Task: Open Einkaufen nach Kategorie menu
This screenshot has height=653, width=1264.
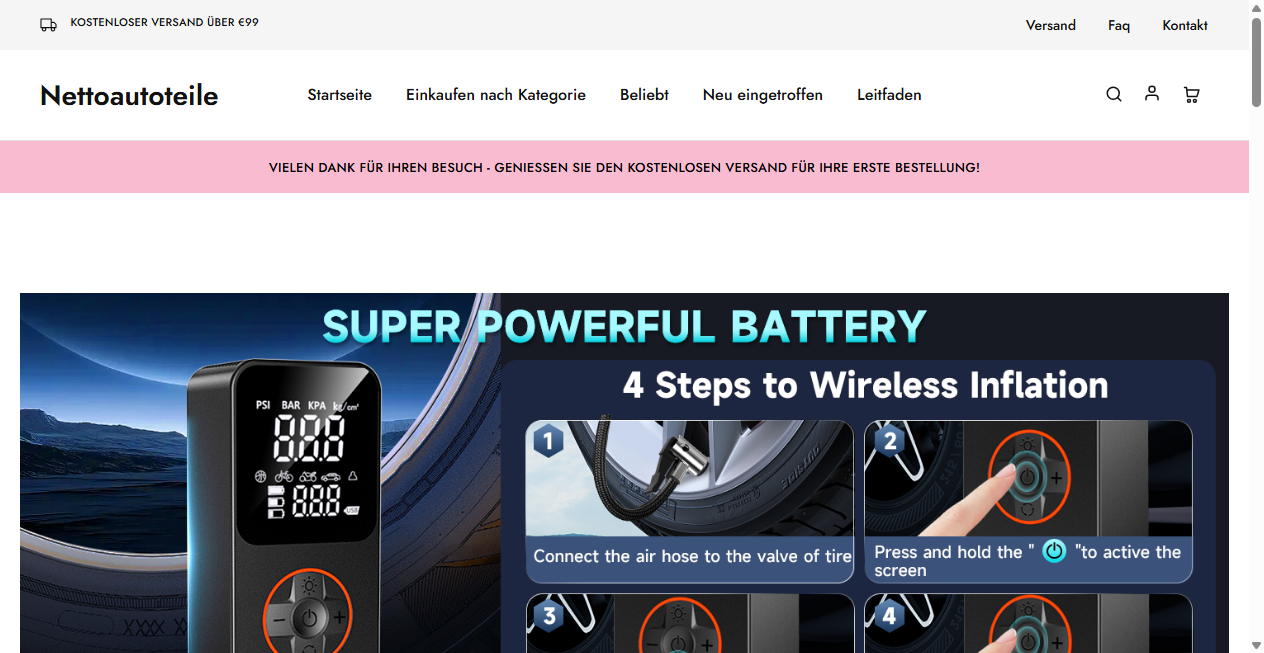Action: point(496,95)
